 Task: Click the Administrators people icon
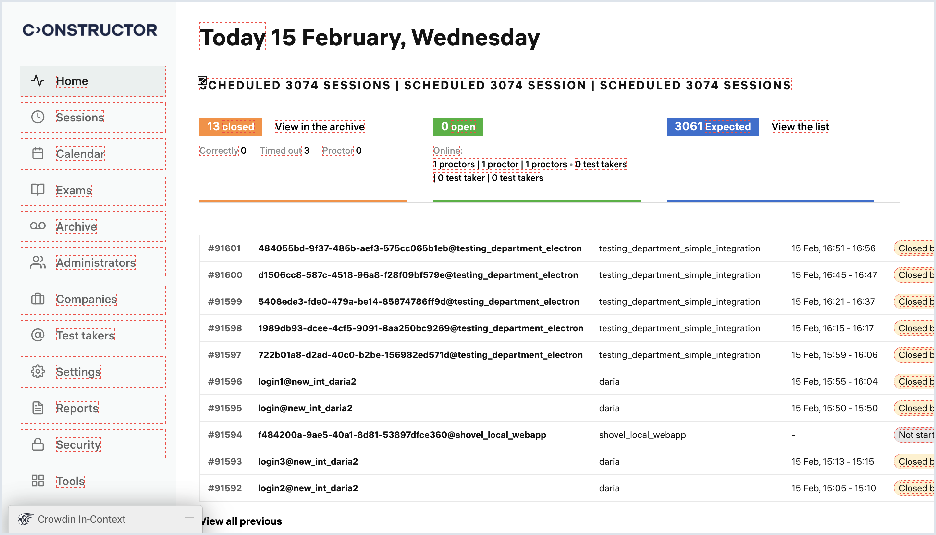pos(38,263)
